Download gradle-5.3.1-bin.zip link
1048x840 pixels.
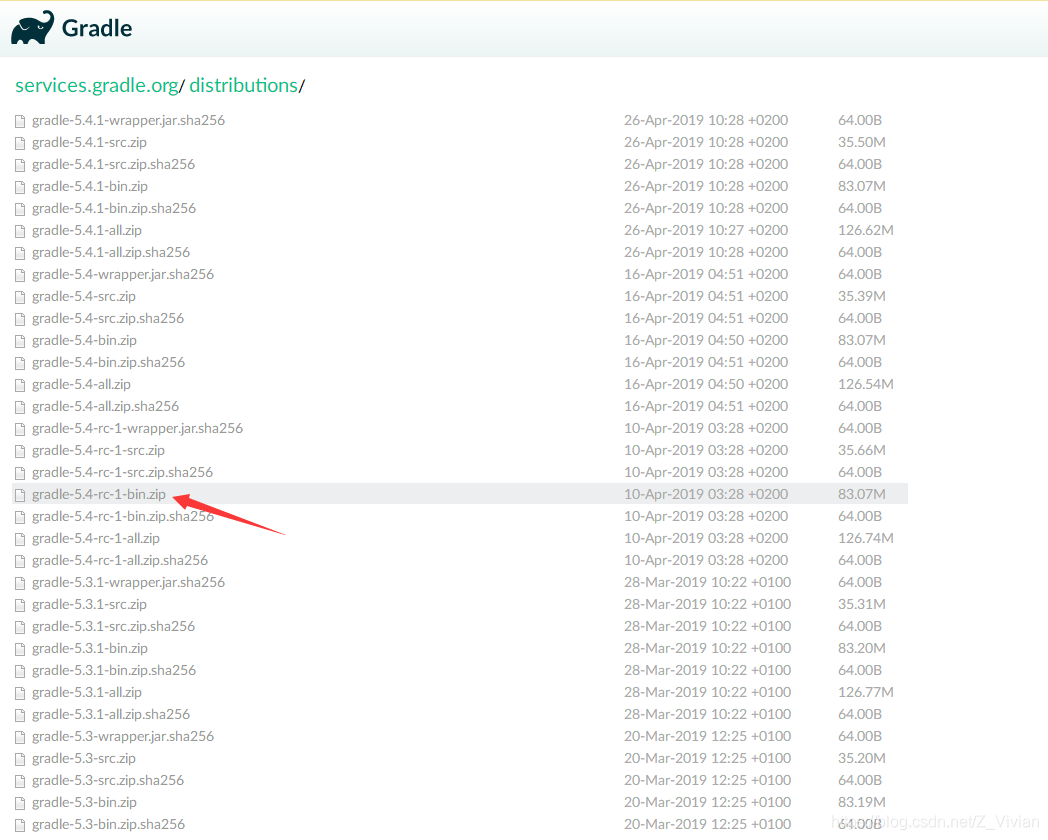[90, 649]
